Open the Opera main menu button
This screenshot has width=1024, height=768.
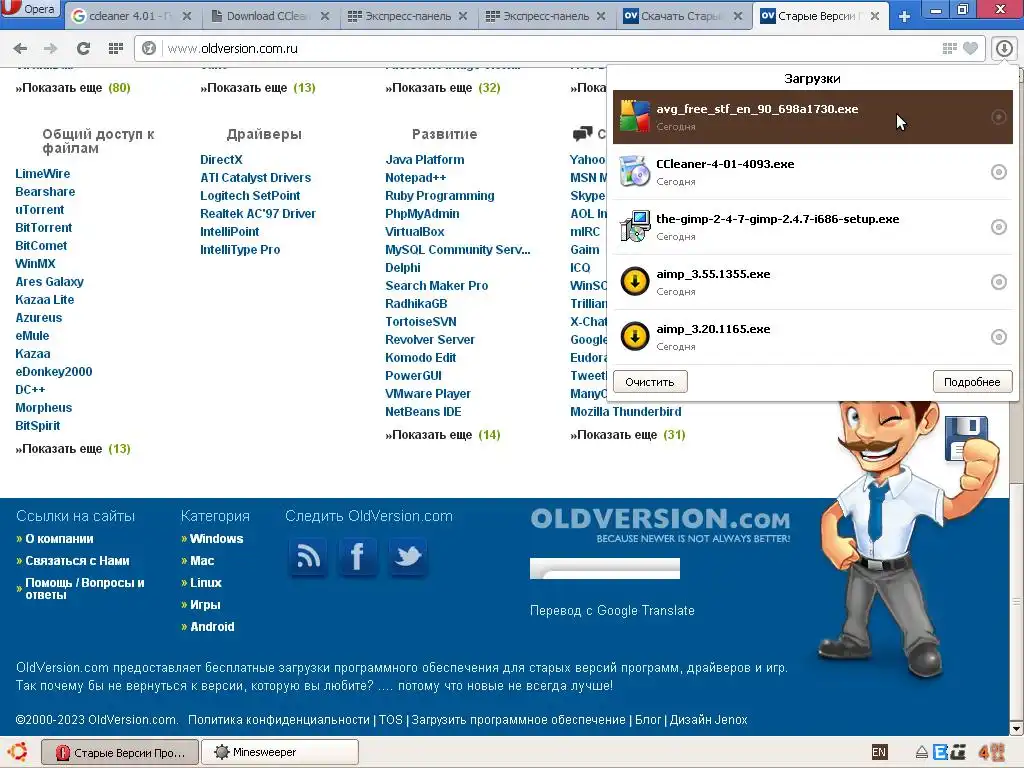coord(29,9)
